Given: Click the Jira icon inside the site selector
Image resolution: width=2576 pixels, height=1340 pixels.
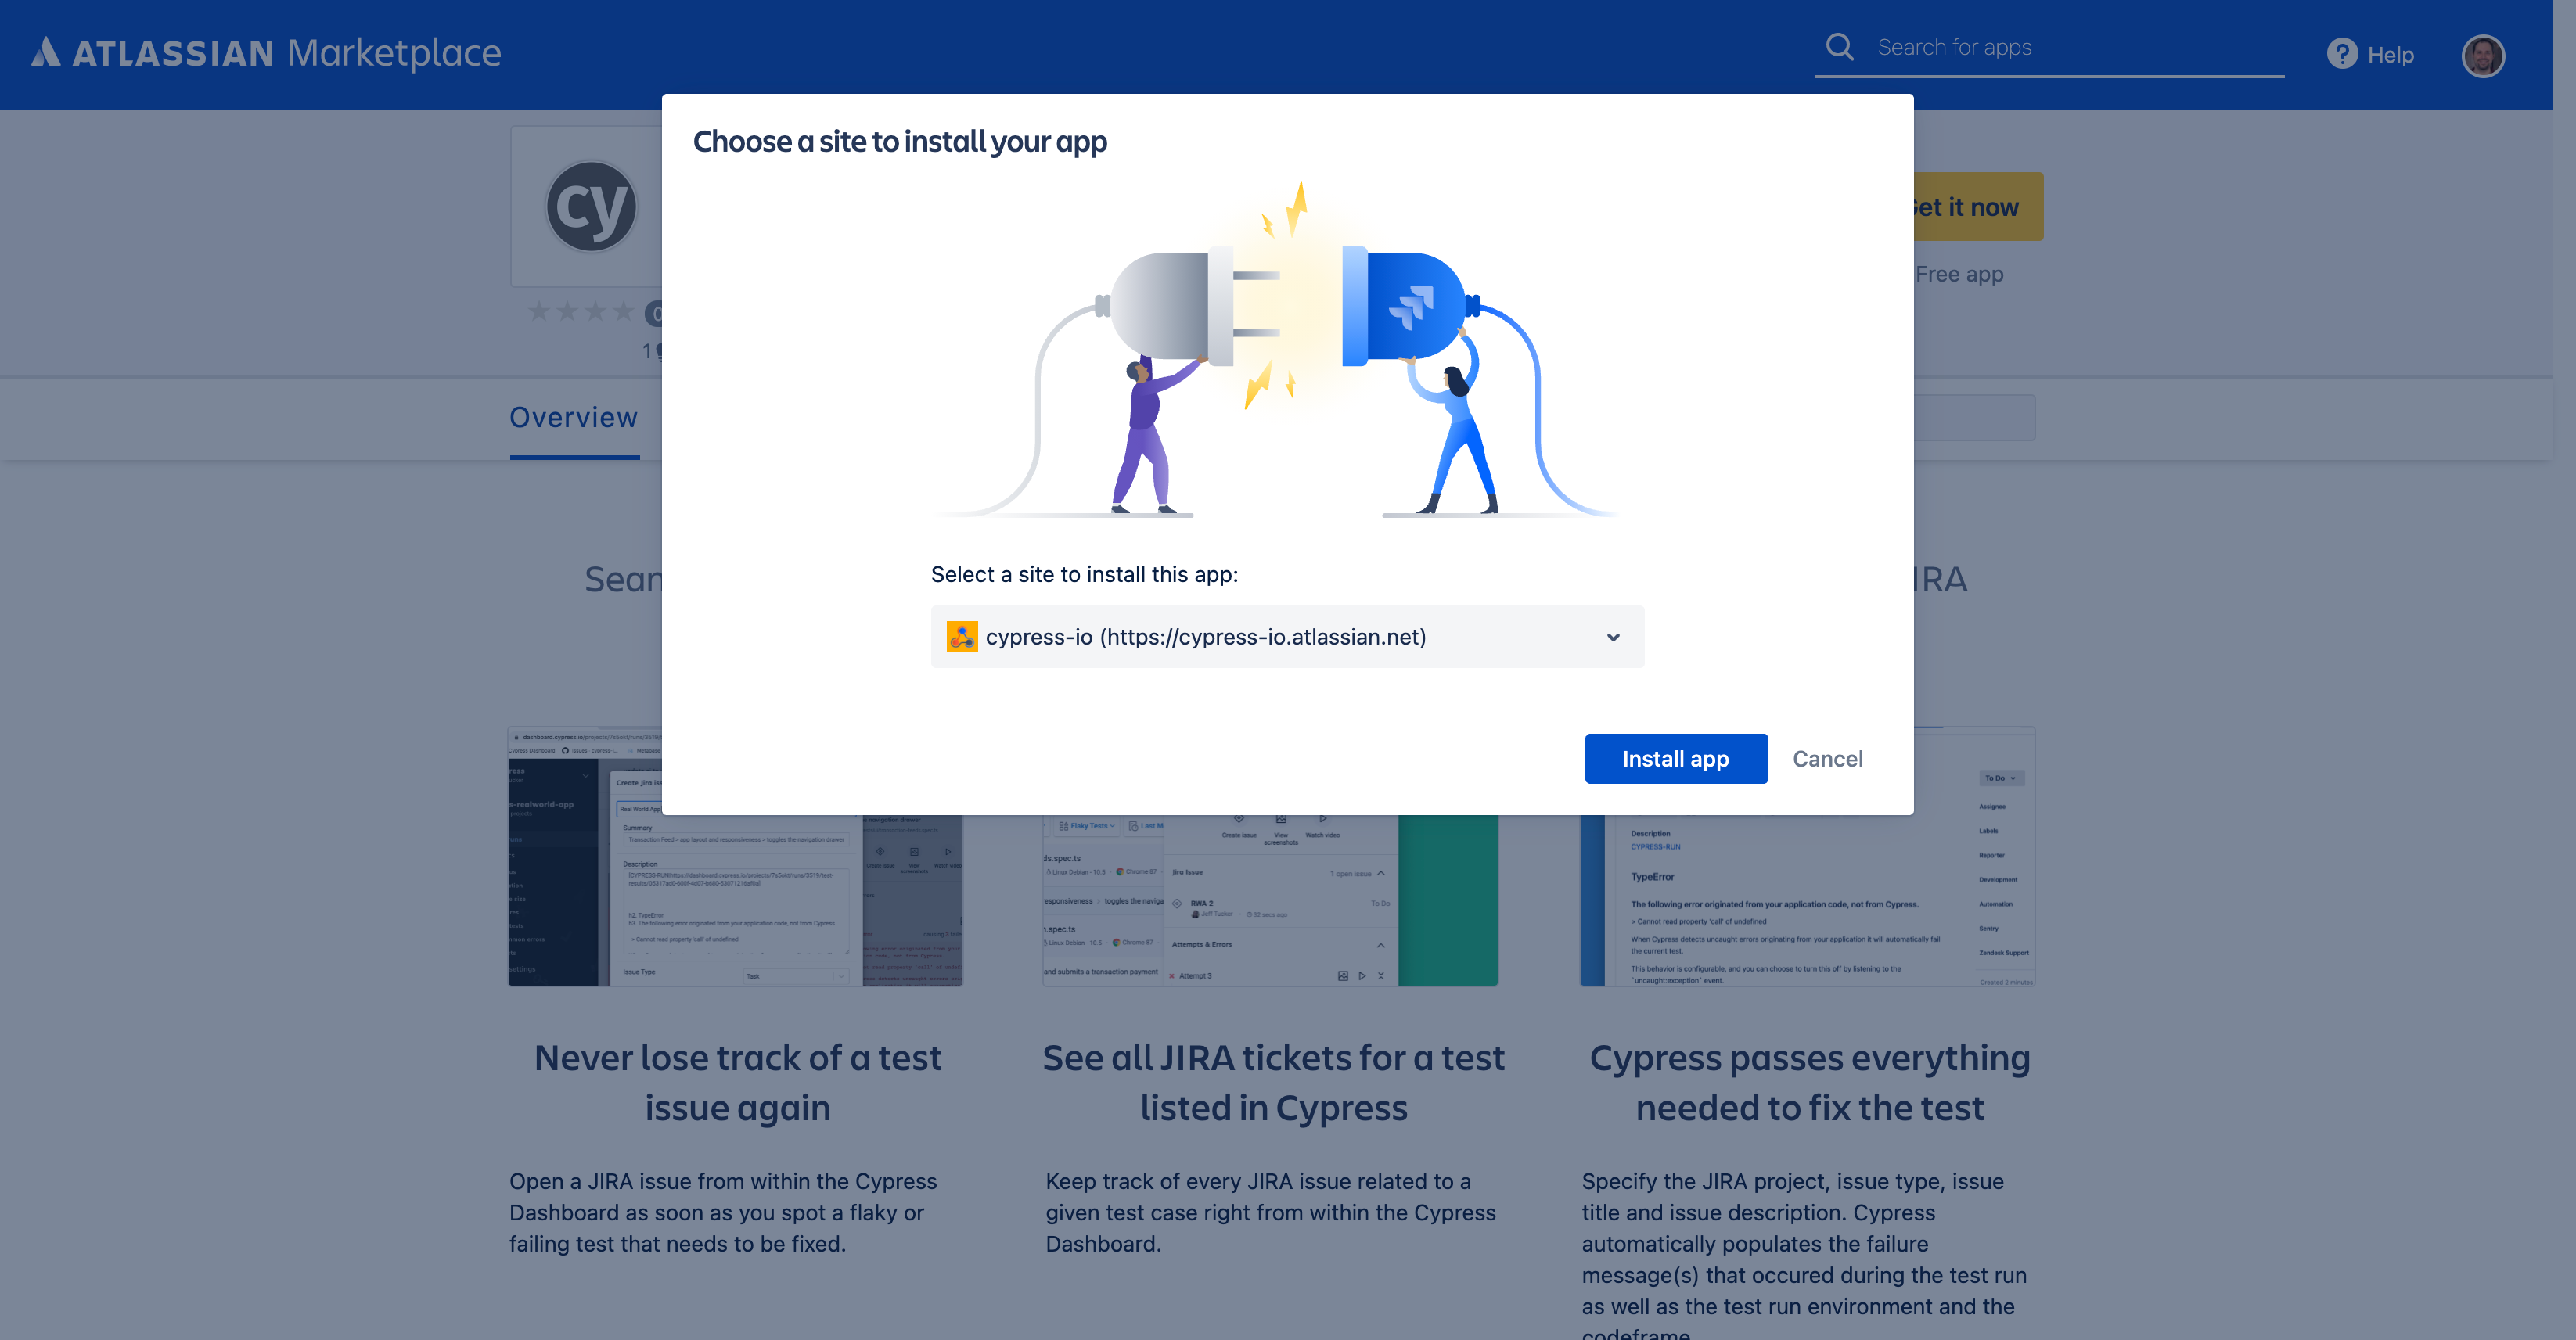Looking at the screenshot, I should coord(963,637).
